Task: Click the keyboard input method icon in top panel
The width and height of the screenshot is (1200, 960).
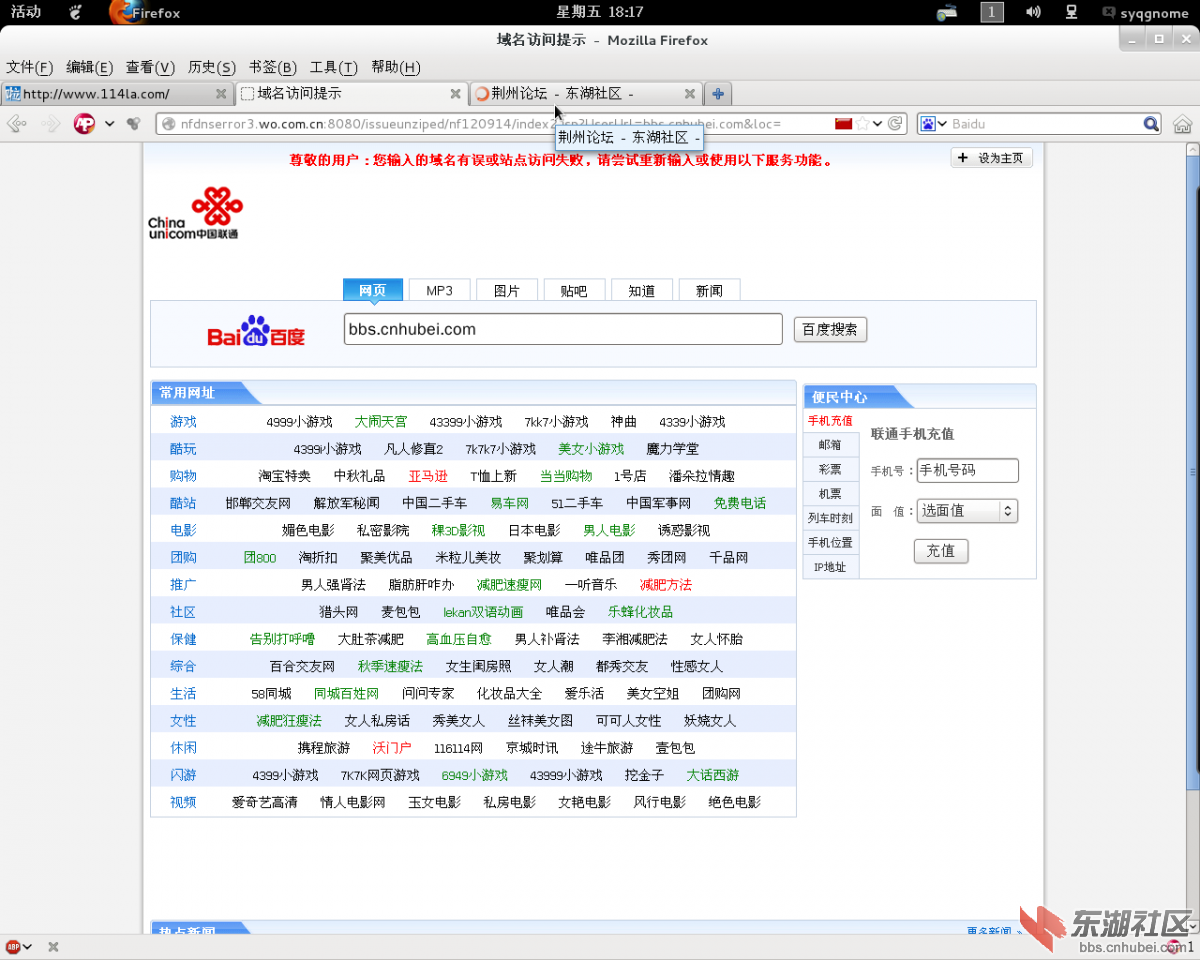Action: click(948, 12)
